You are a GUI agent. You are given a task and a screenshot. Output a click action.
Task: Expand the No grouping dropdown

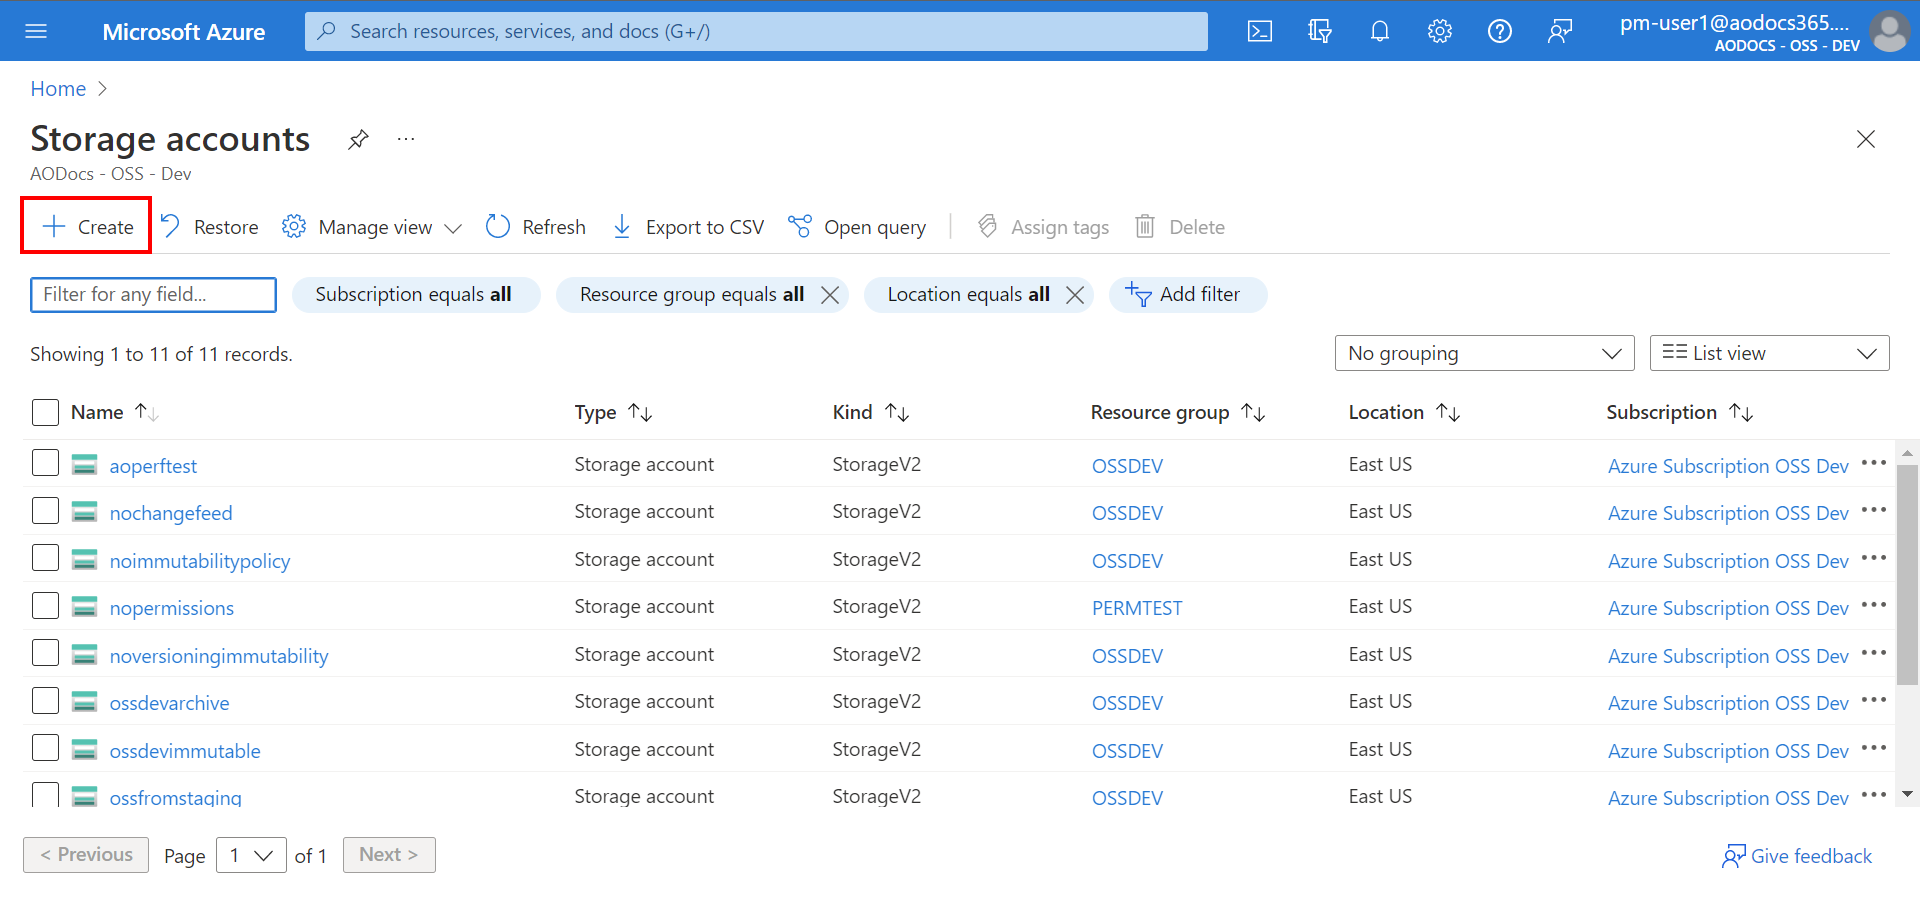point(1484,353)
